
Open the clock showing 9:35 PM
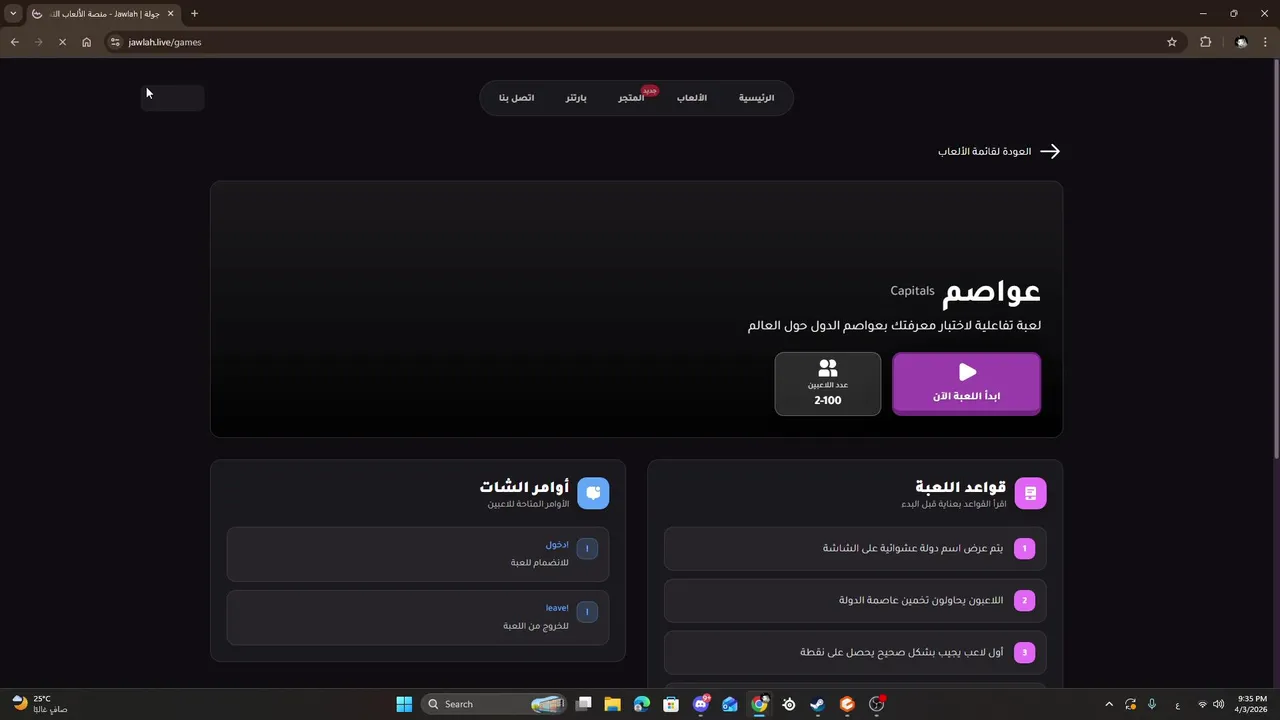click(1252, 704)
